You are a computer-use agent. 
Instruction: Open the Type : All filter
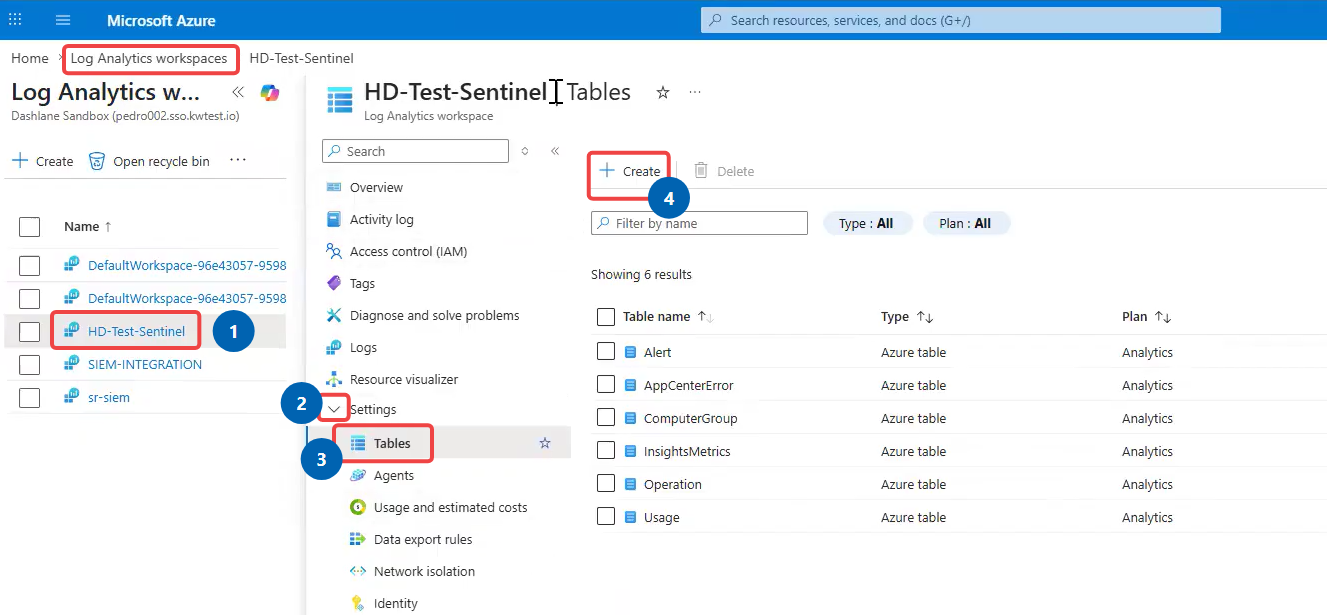point(867,223)
